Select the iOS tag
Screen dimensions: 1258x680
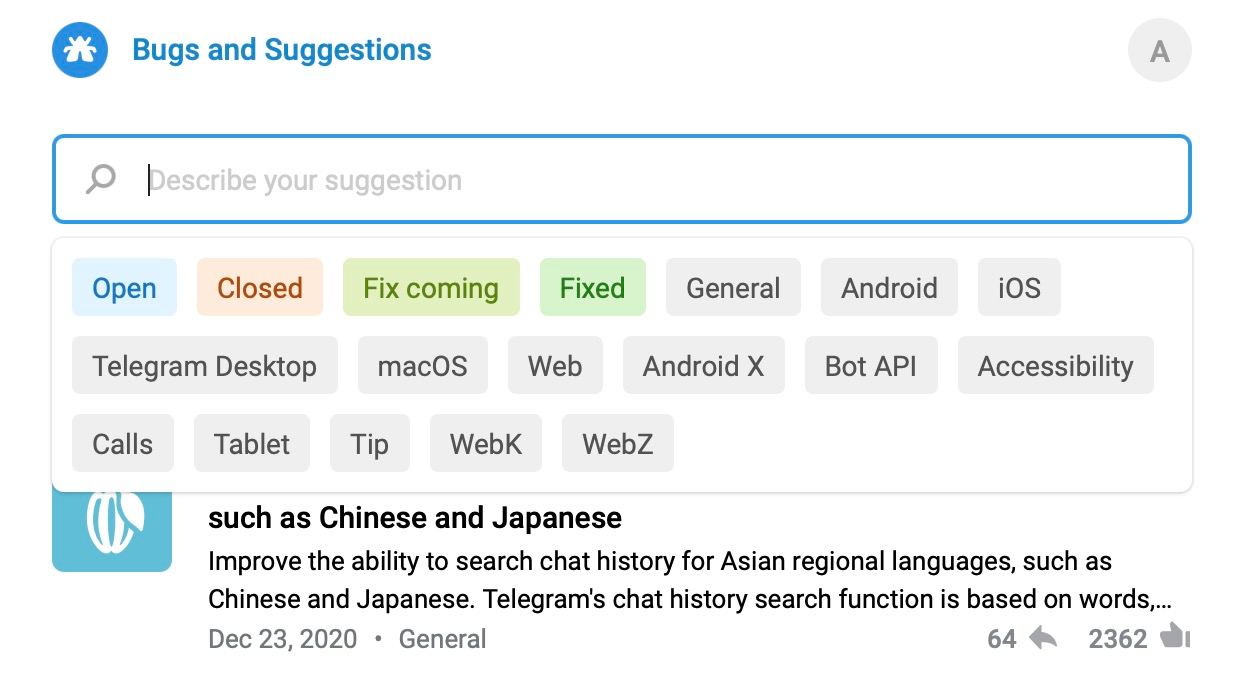[x=1019, y=288]
